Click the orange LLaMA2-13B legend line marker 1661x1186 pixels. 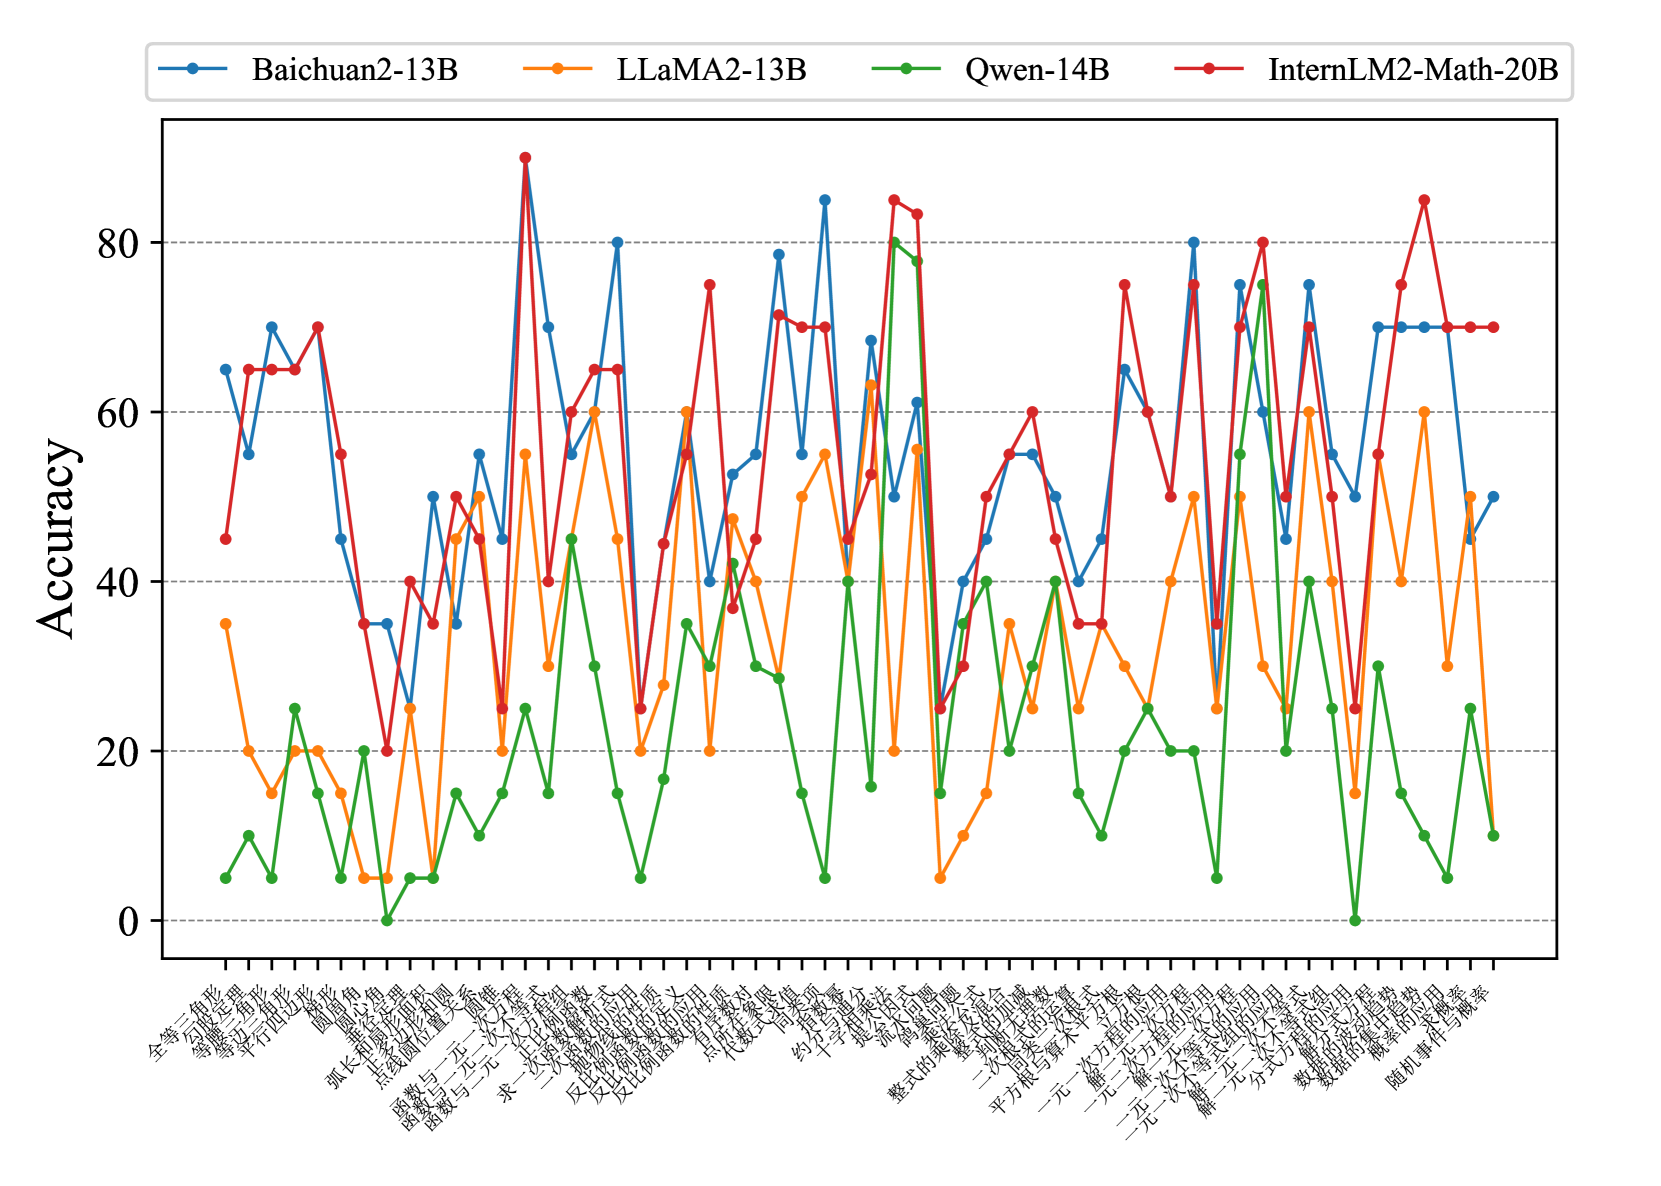click(558, 69)
